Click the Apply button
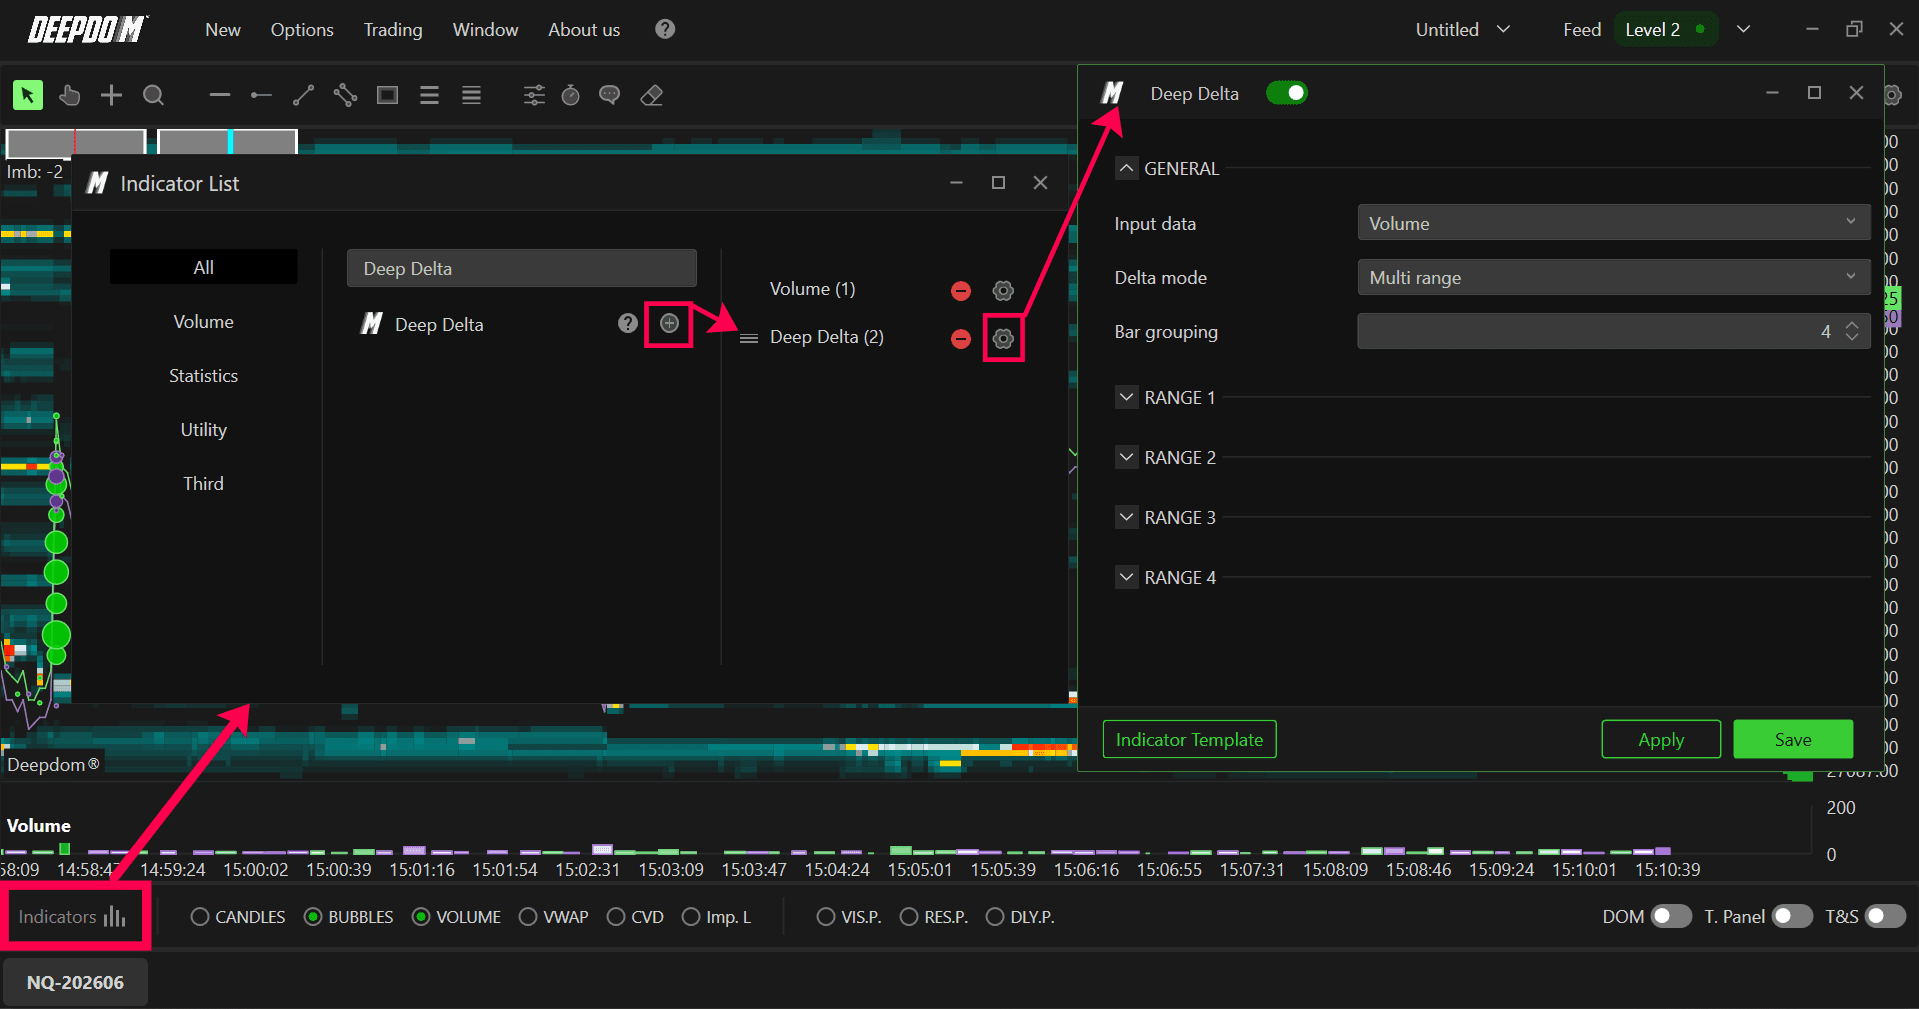The image size is (1919, 1009). tap(1661, 739)
